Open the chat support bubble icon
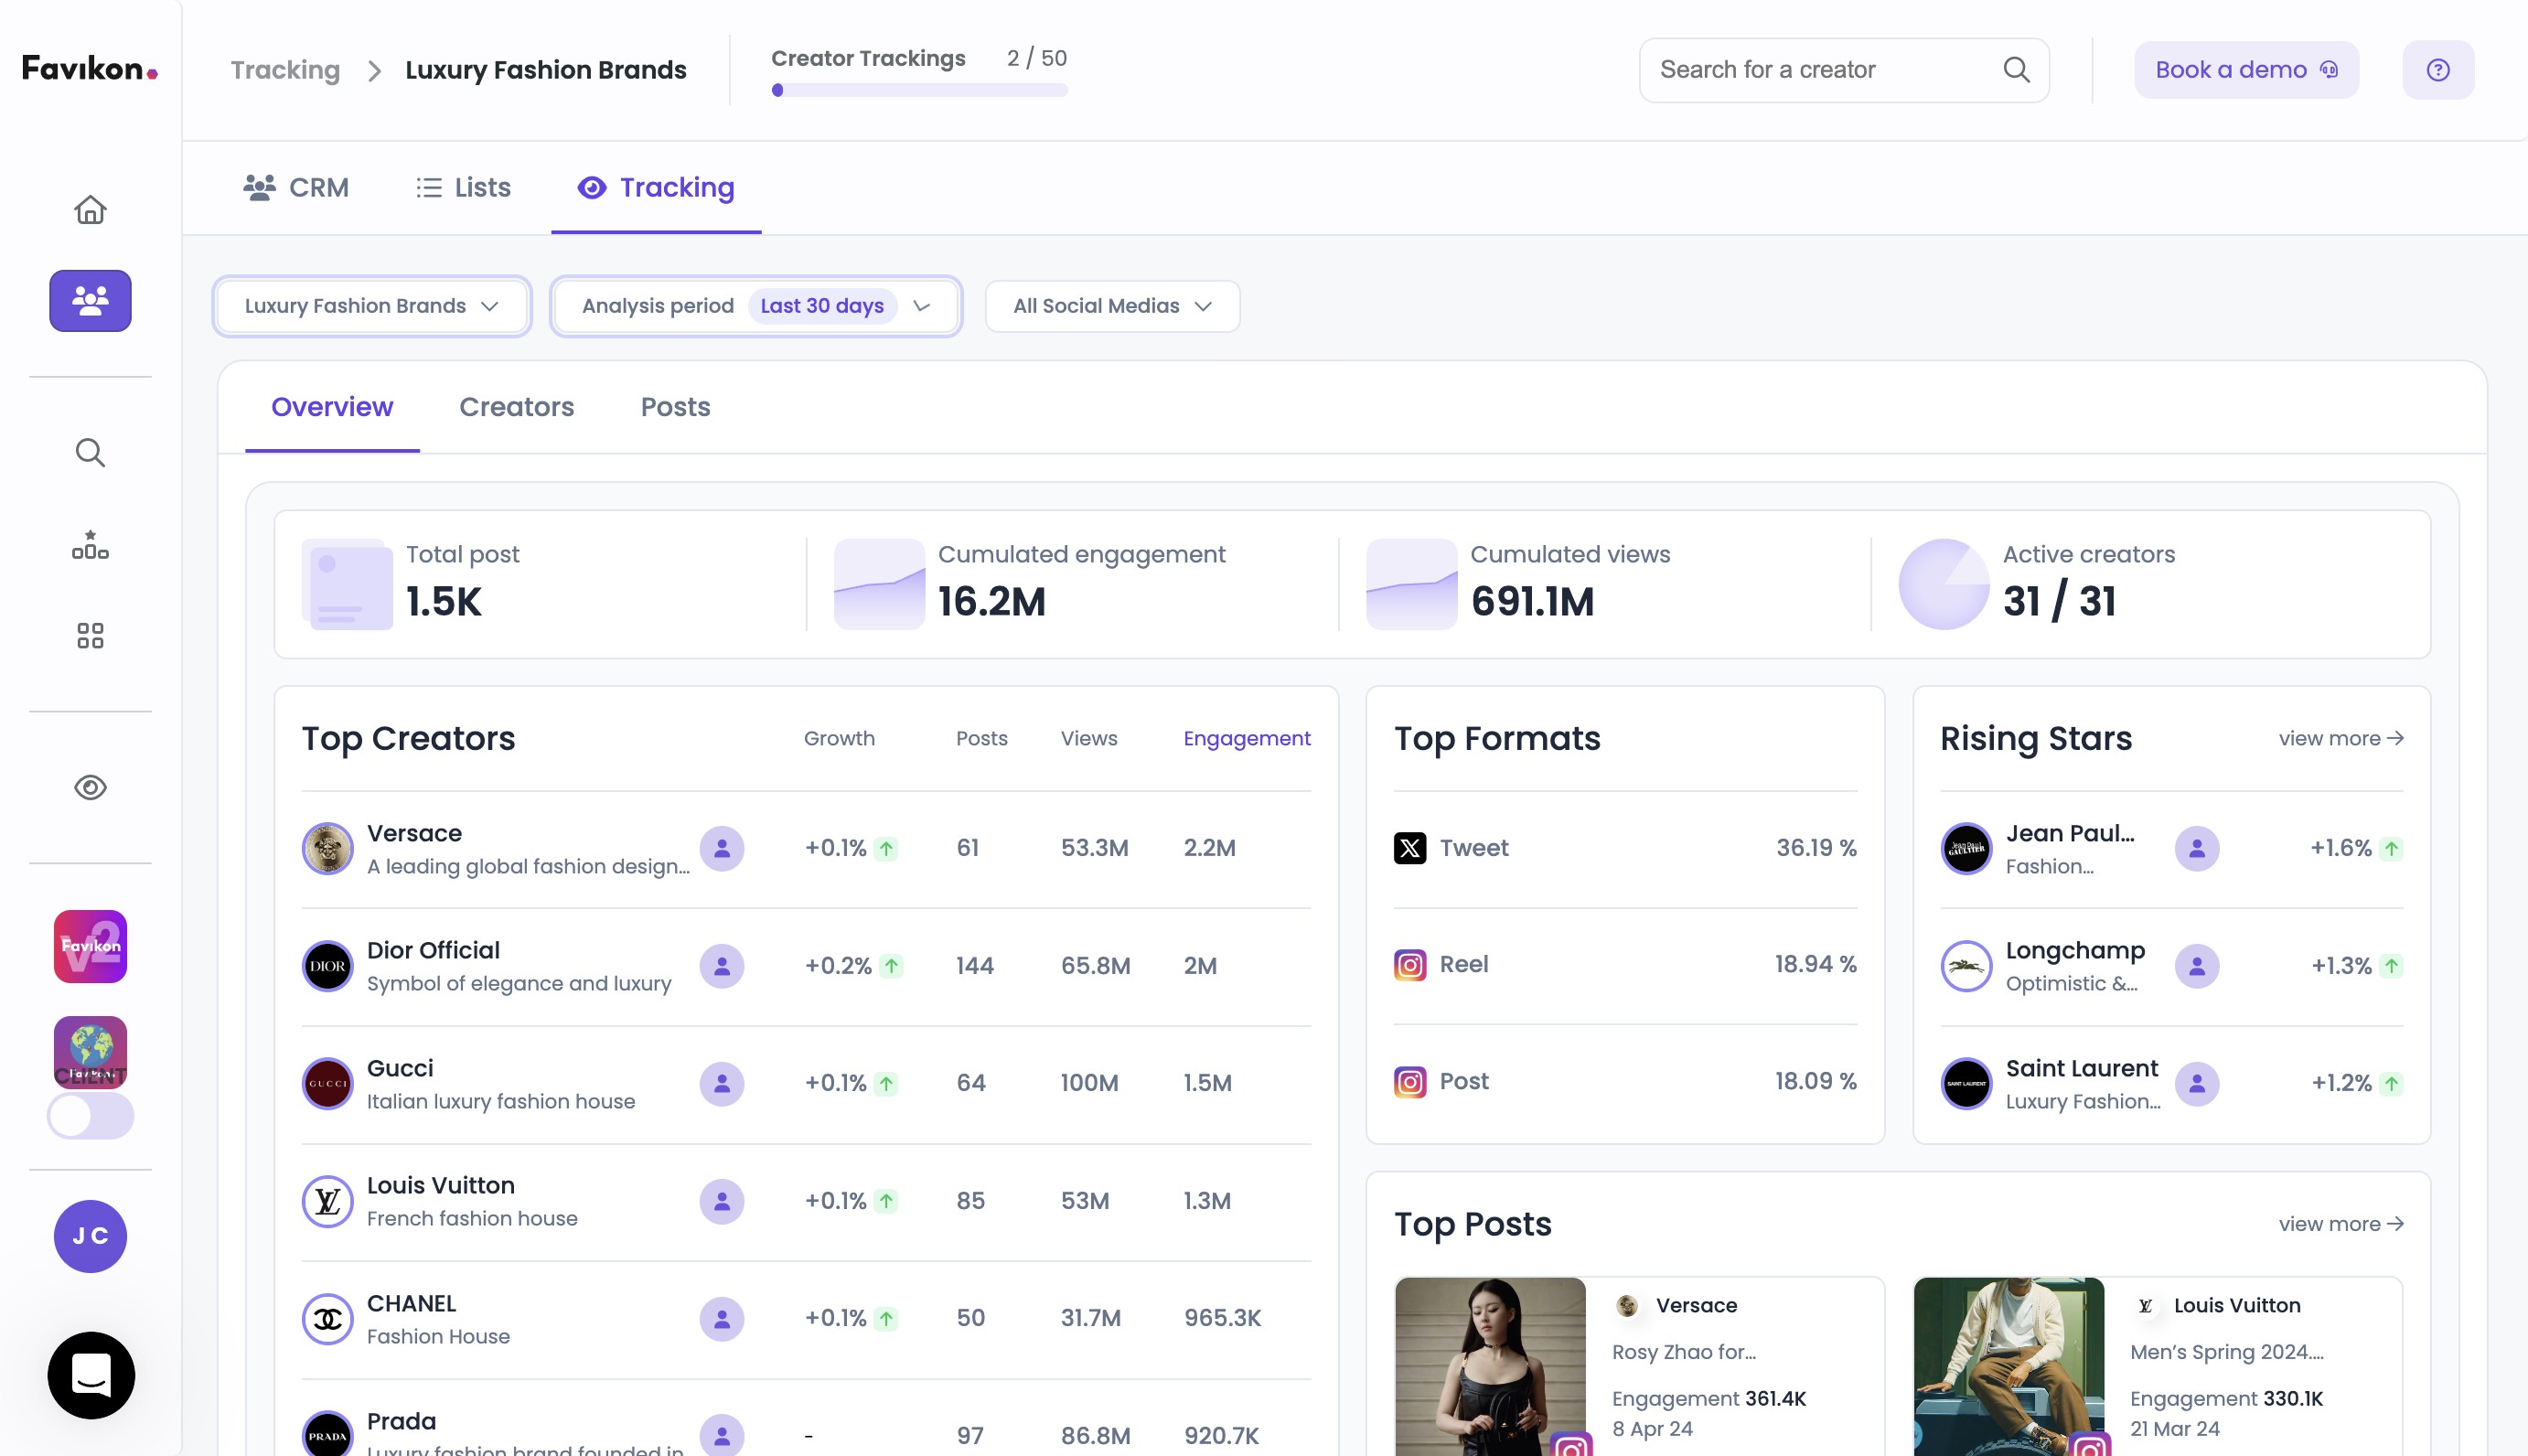The height and width of the screenshot is (1456, 2528). click(x=91, y=1375)
